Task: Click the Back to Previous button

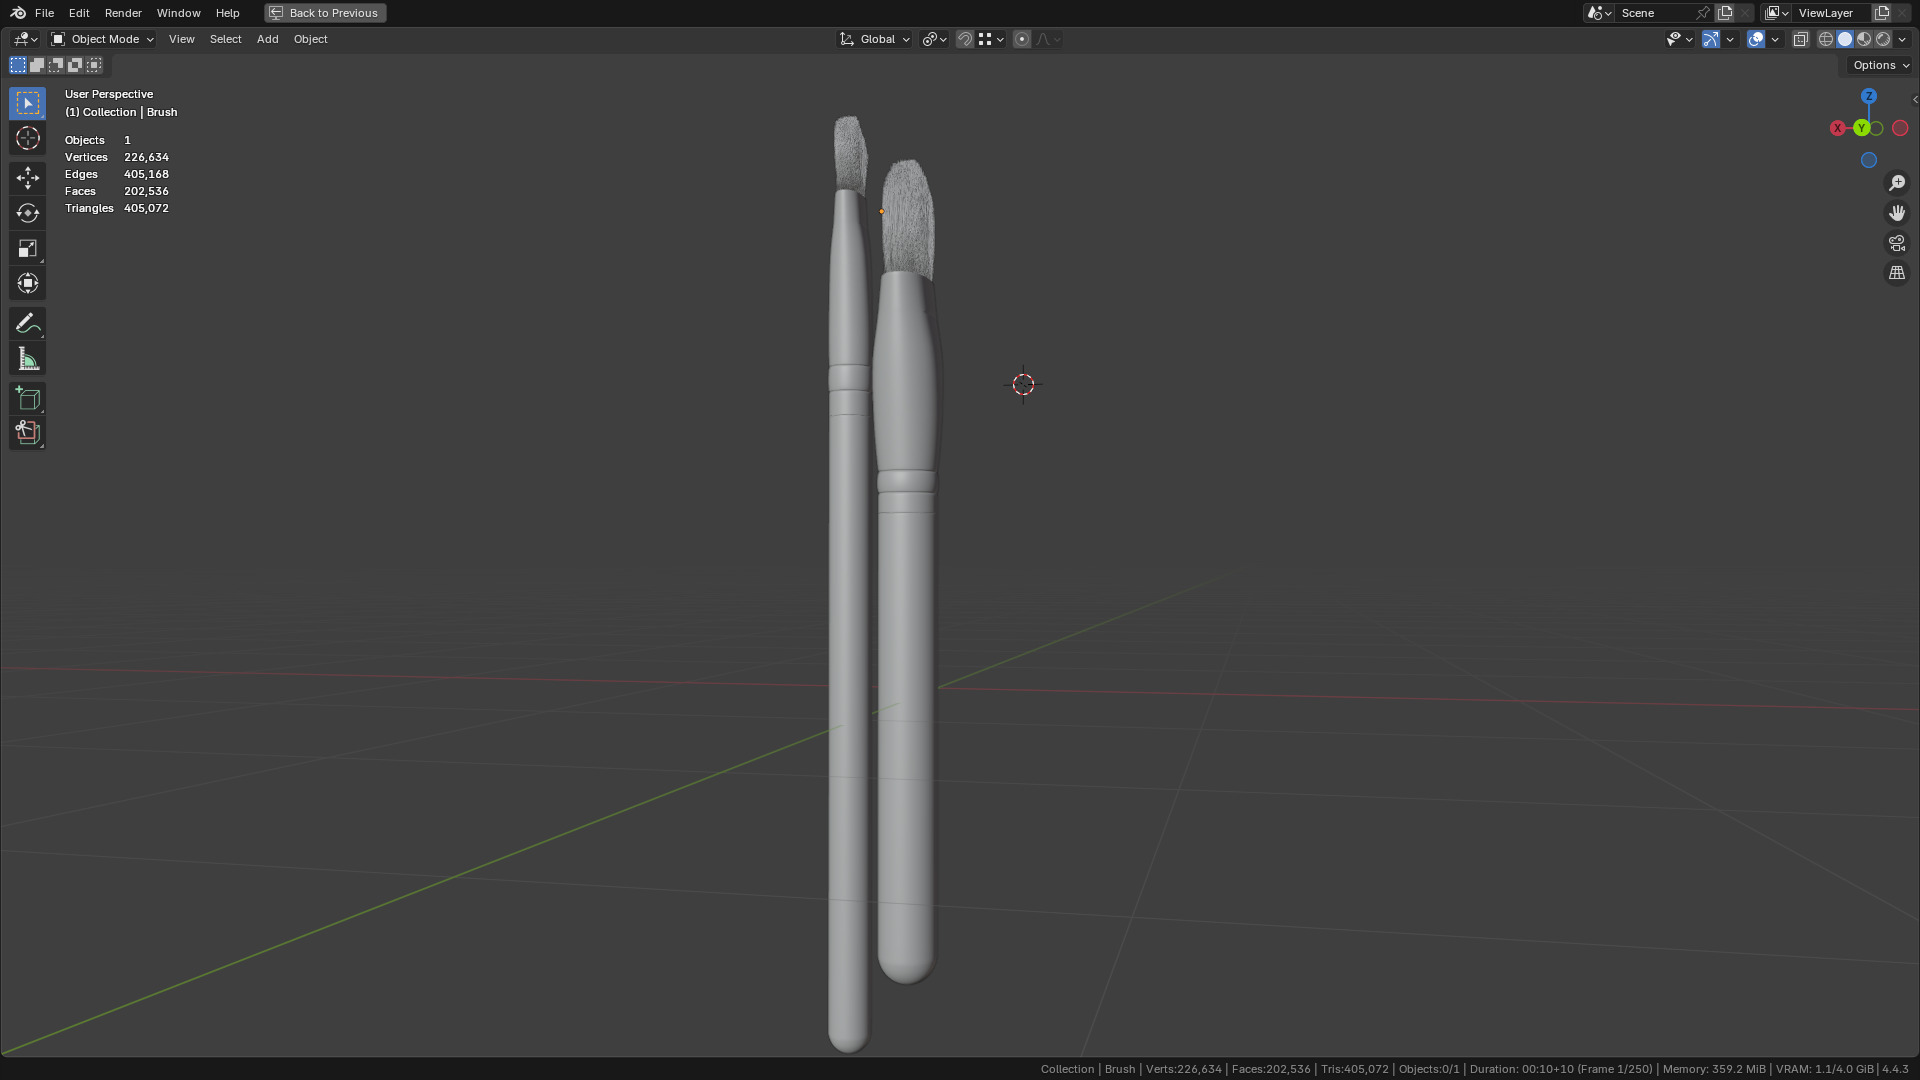Action: pyautogui.click(x=325, y=13)
